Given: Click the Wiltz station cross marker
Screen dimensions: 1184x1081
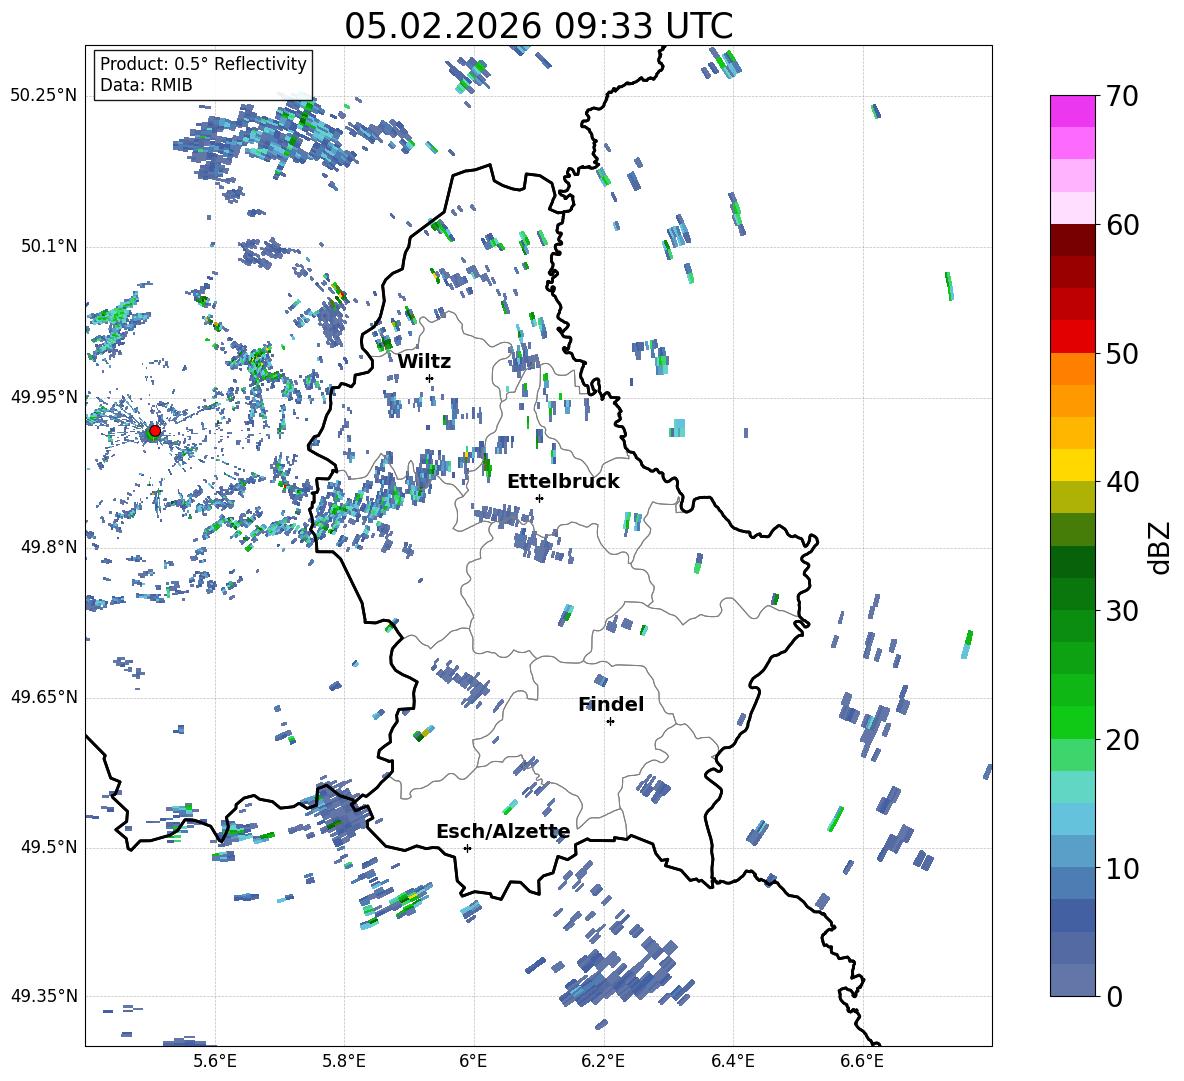Looking at the screenshot, I should 430,378.
